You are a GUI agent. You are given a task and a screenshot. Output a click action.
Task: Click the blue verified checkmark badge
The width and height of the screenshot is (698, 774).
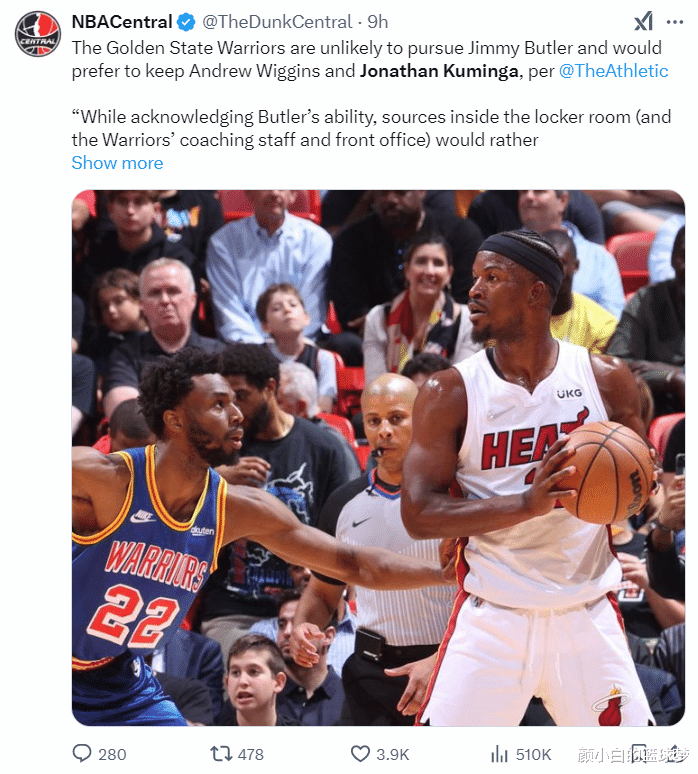point(186,22)
